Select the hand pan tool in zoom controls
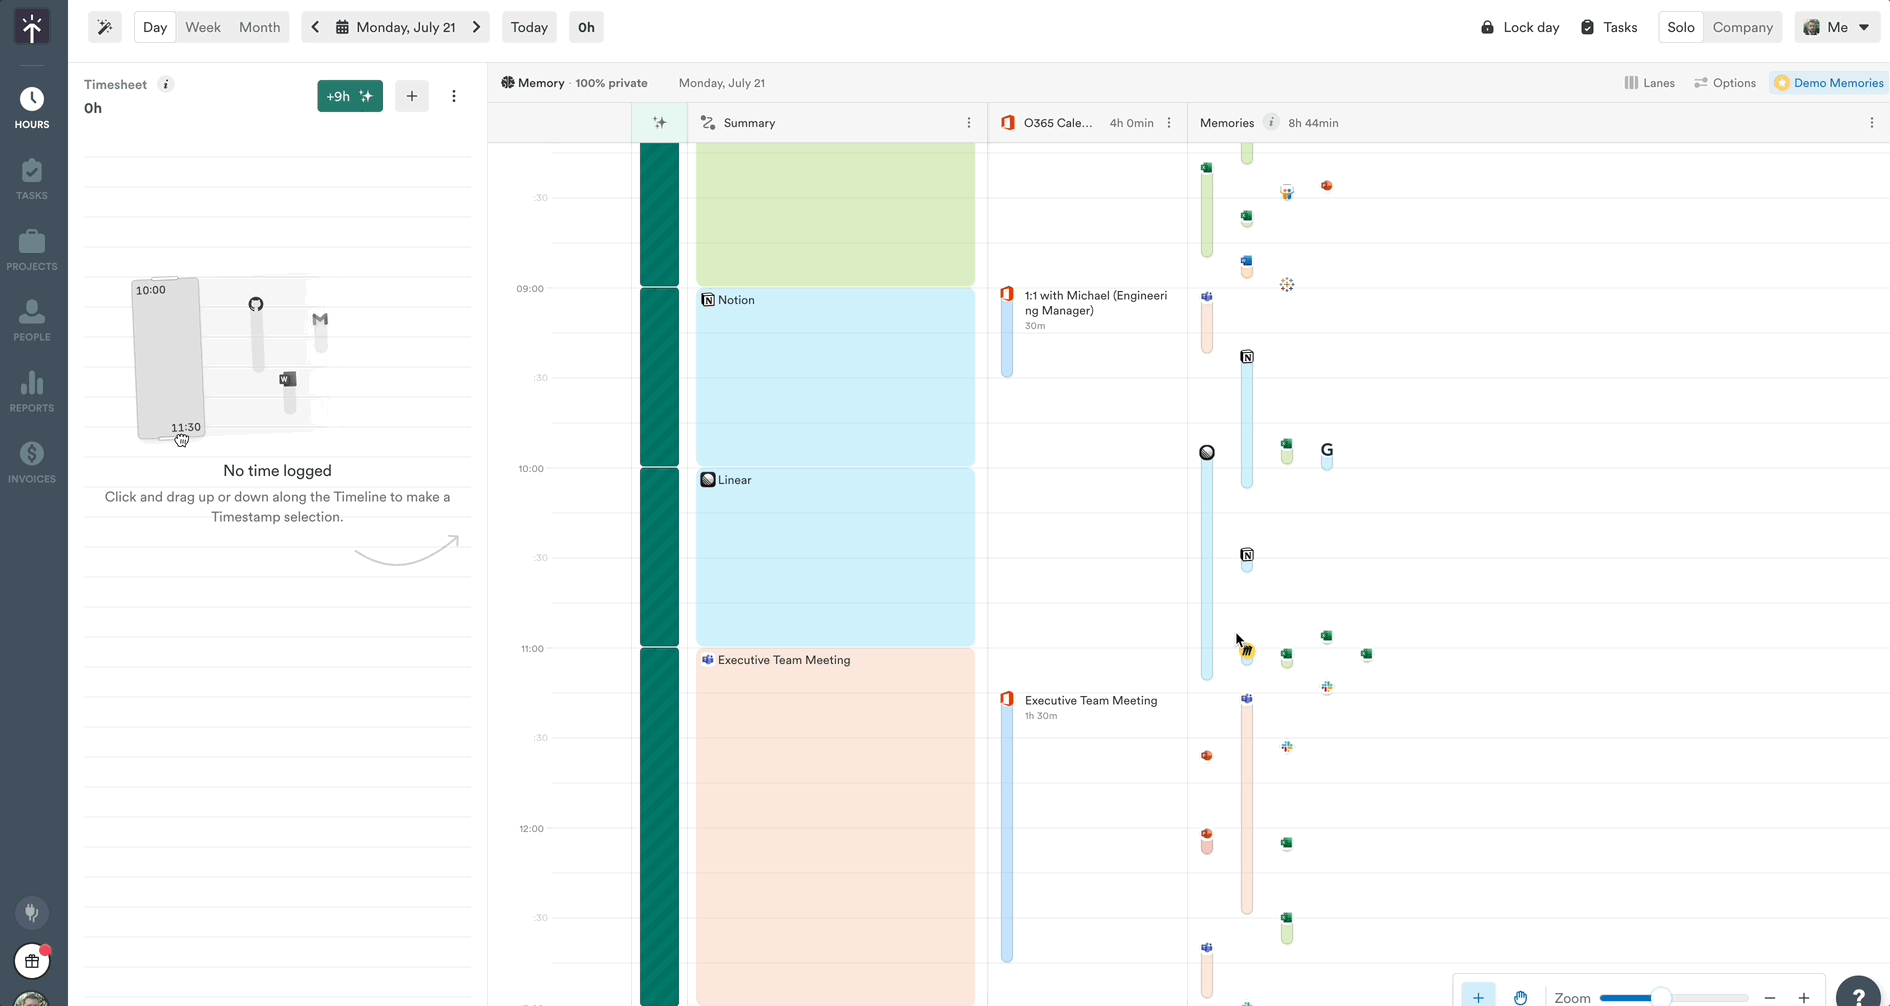1890x1006 pixels. pos(1521,997)
